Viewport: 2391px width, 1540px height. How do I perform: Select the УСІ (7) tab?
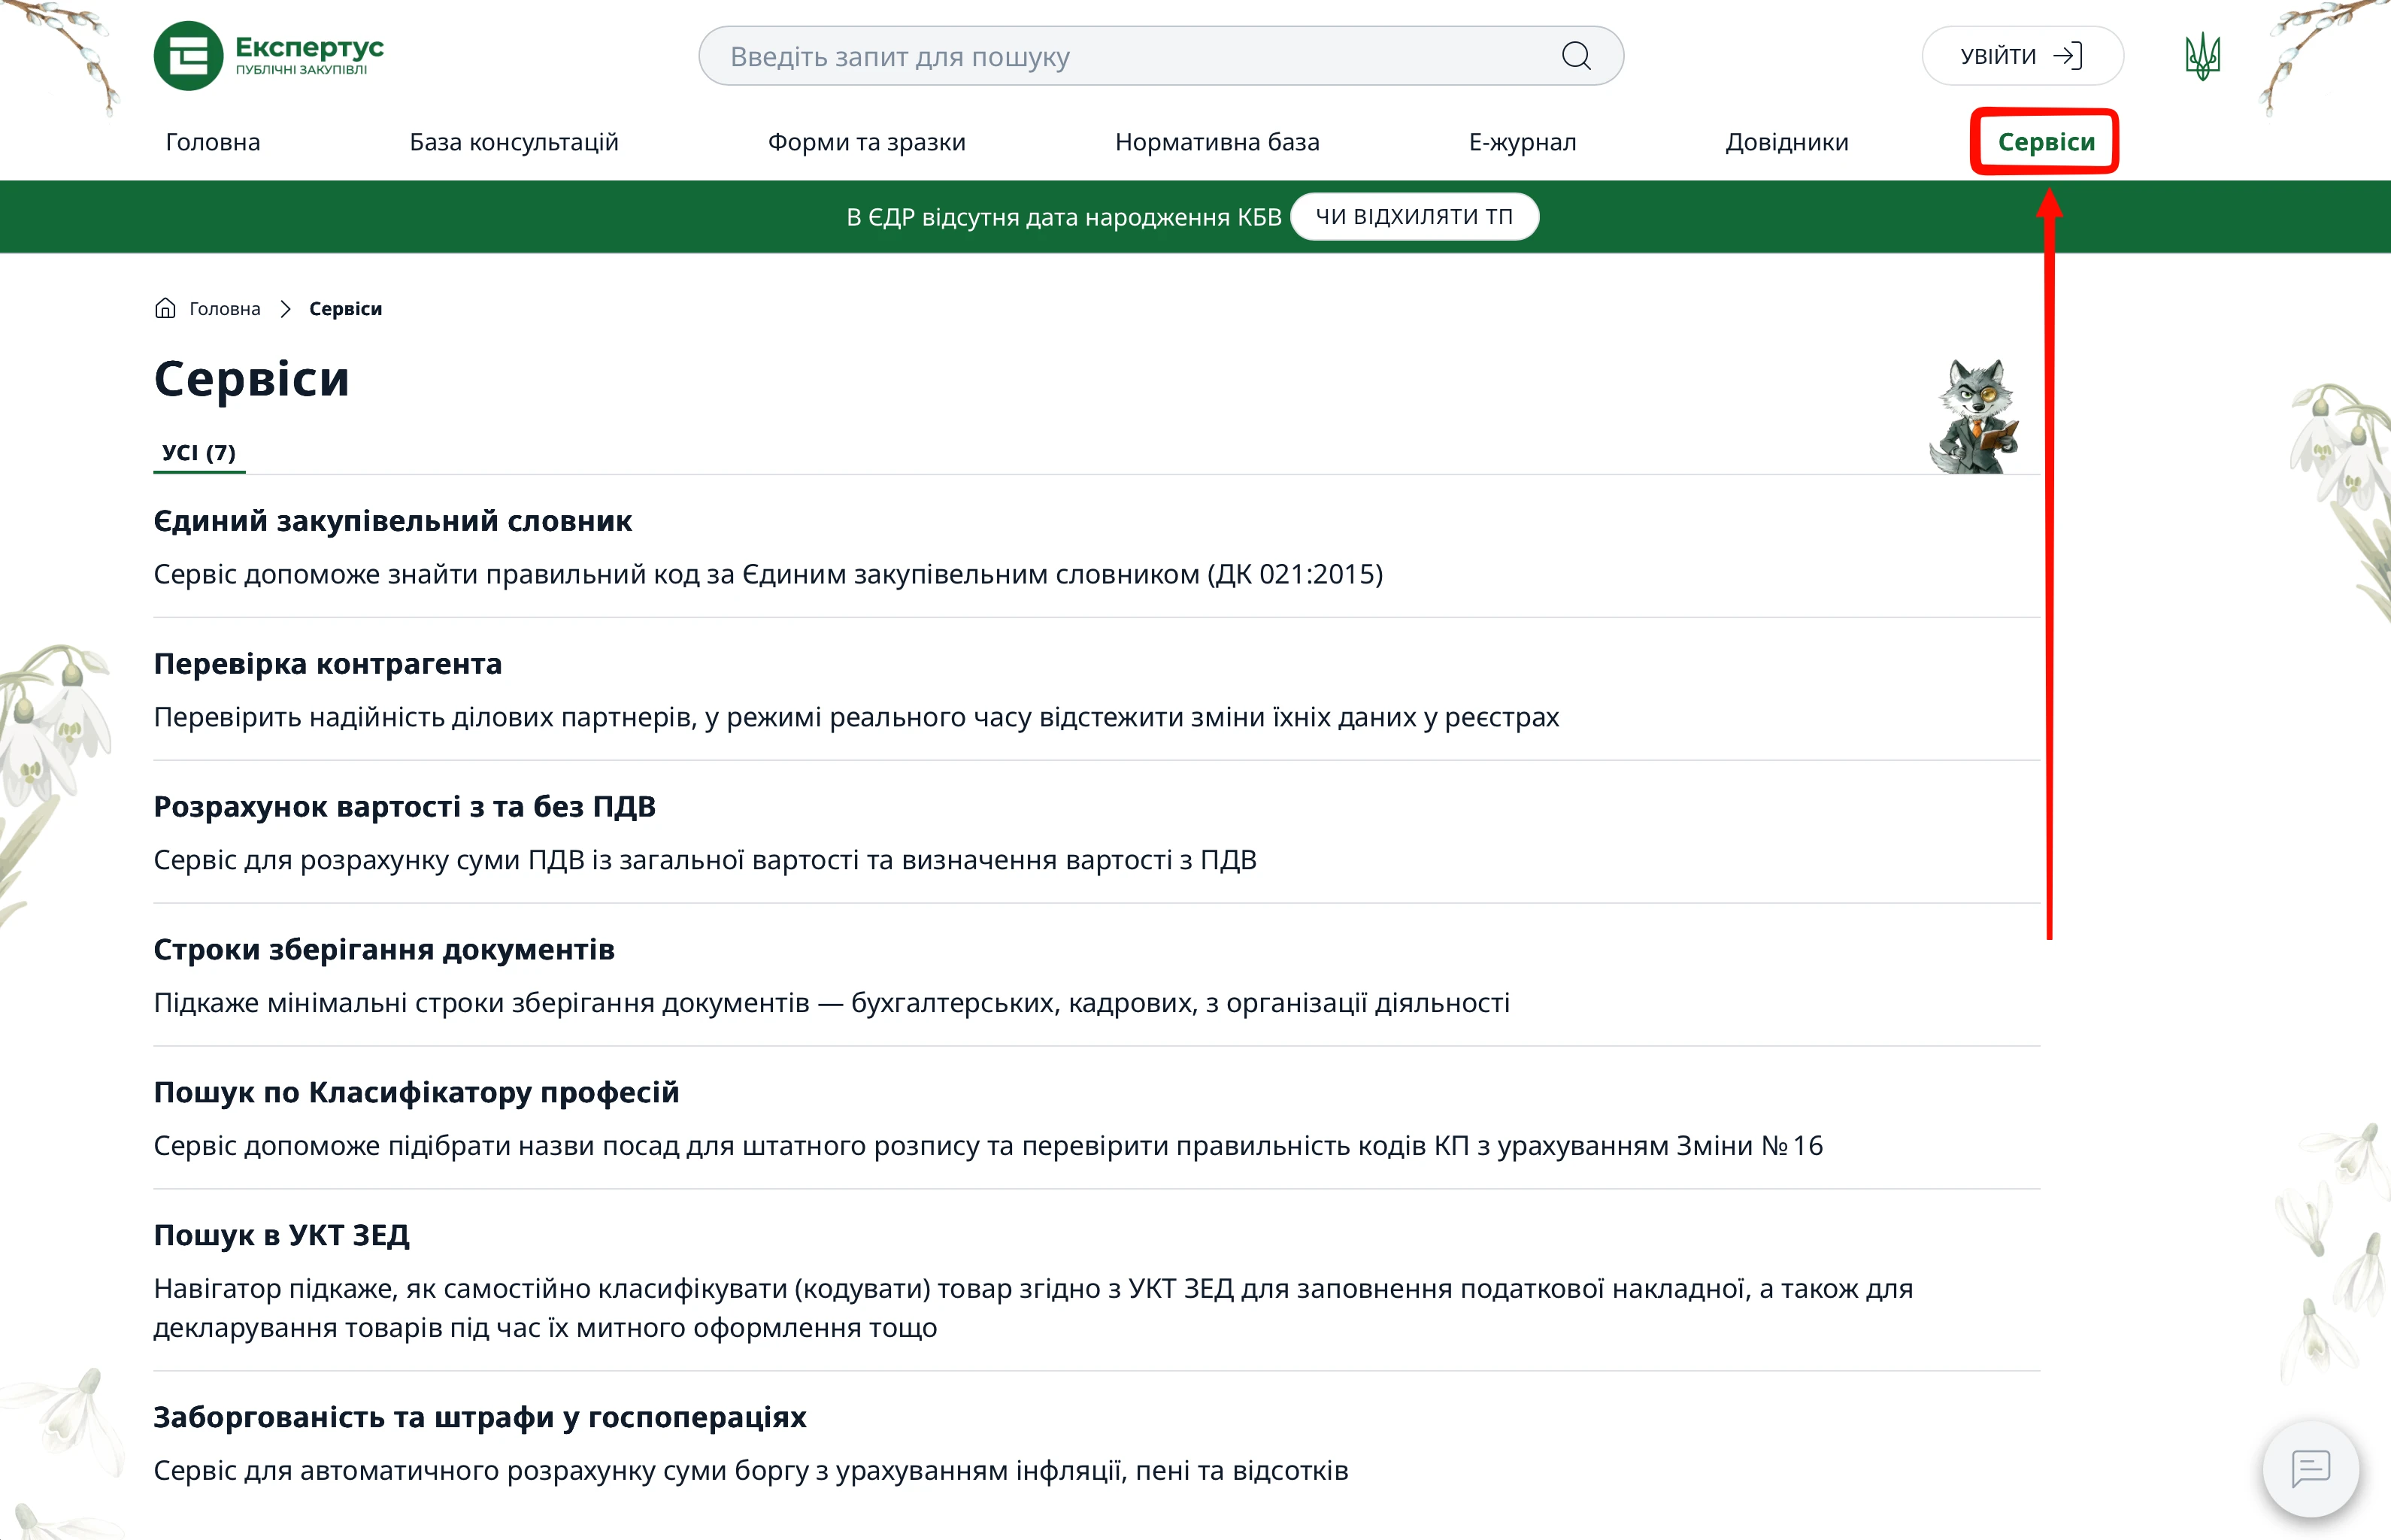point(199,453)
